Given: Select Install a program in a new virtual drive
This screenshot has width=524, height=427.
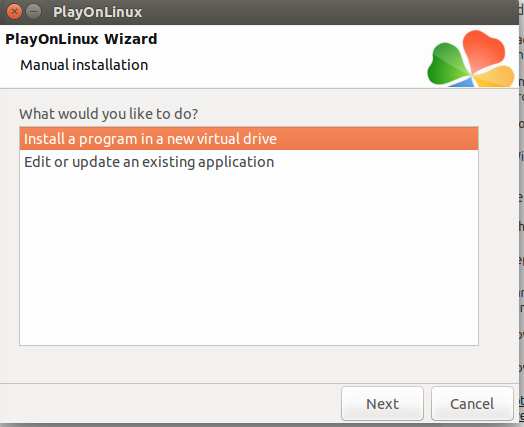Looking at the screenshot, I should [249, 139].
